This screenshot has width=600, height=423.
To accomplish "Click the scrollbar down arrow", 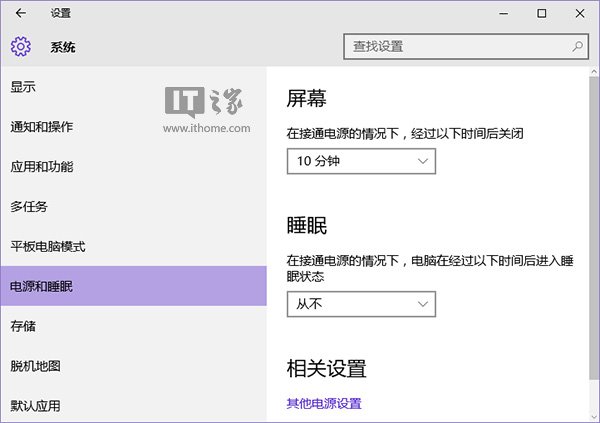I will click(x=594, y=416).
